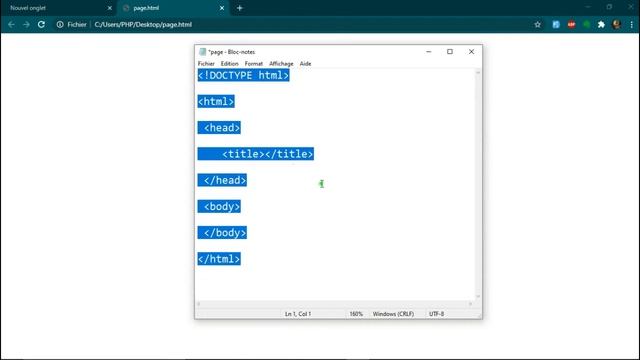Screen dimensions: 640x360
Task: Click the address bar showing C:/Users/PHP/Desktop/page.html
Action: click(x=143, y=24)
